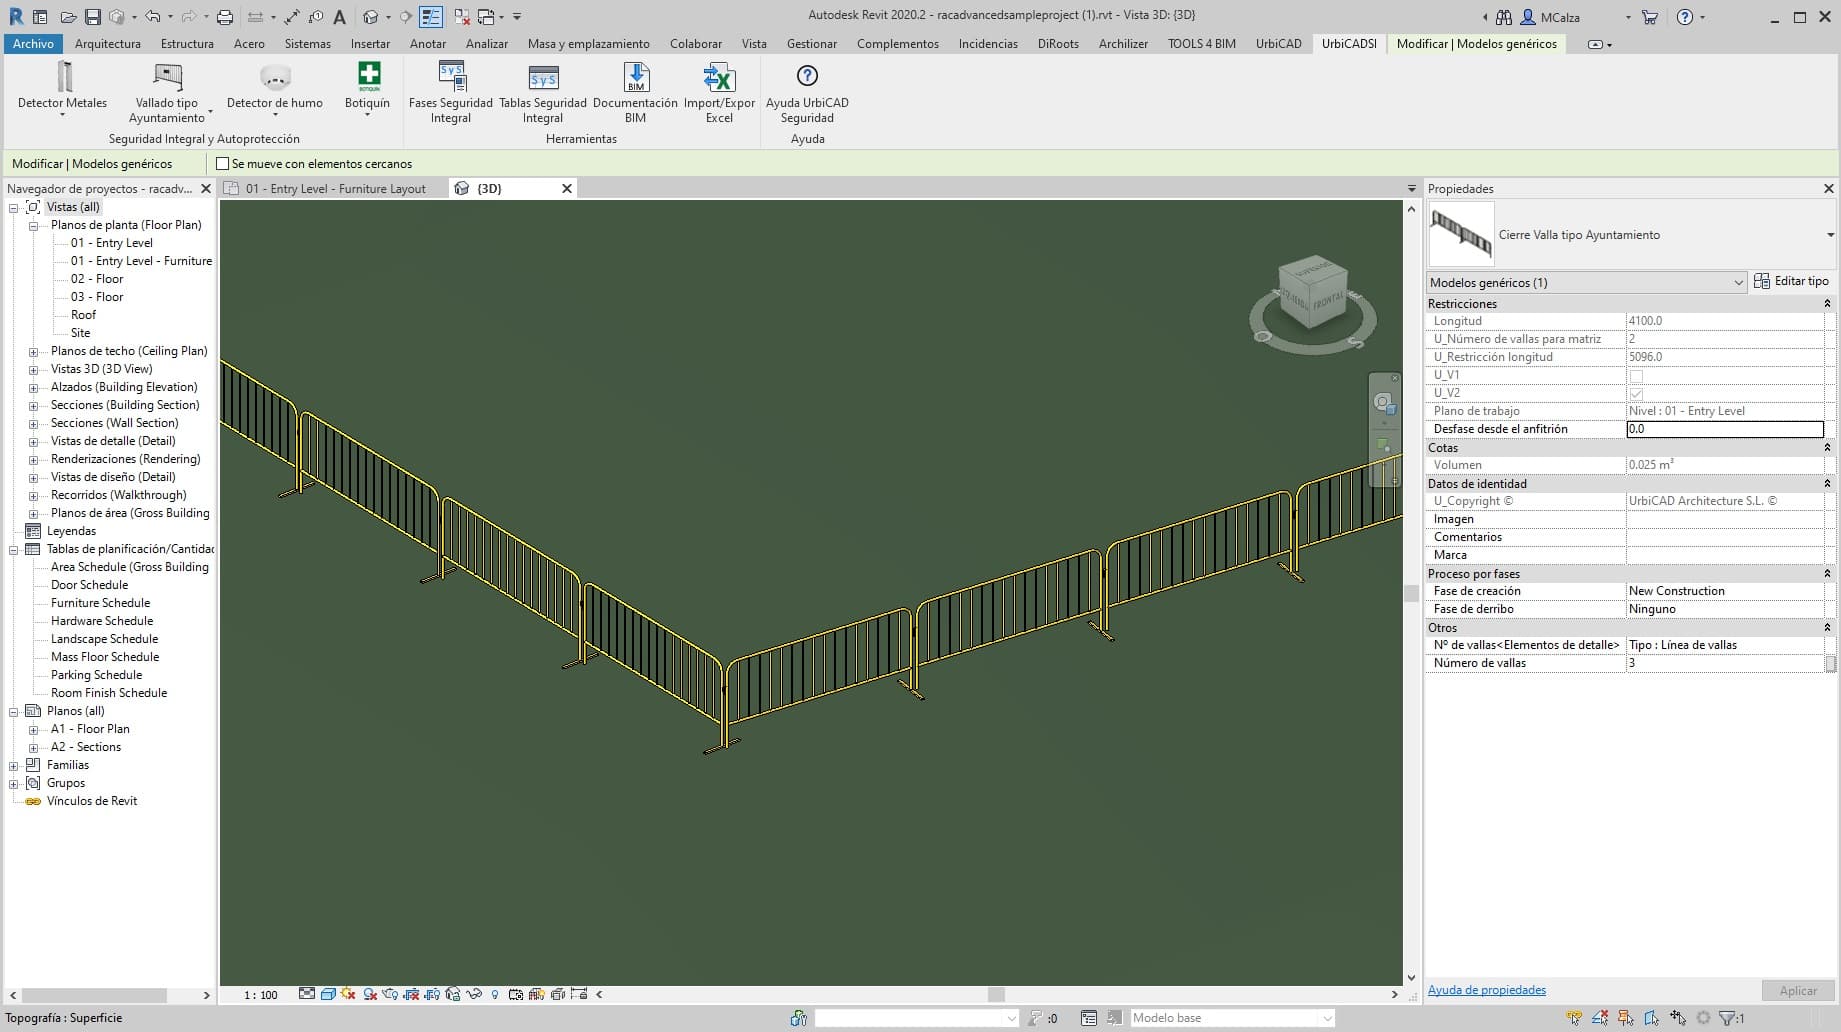
Task: Open the type selector Cierre Valla dropdown
Action: [x=1830, y=235]
